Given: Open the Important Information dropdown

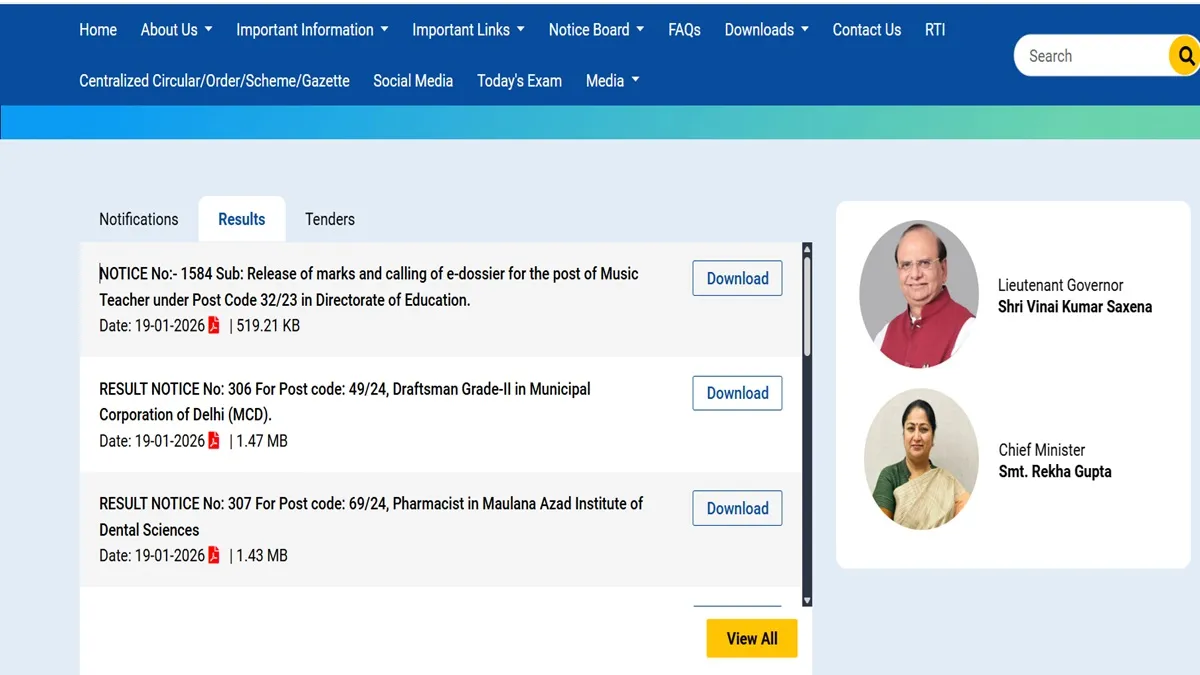Looking at the screenshot, I should tap(312, 30).
